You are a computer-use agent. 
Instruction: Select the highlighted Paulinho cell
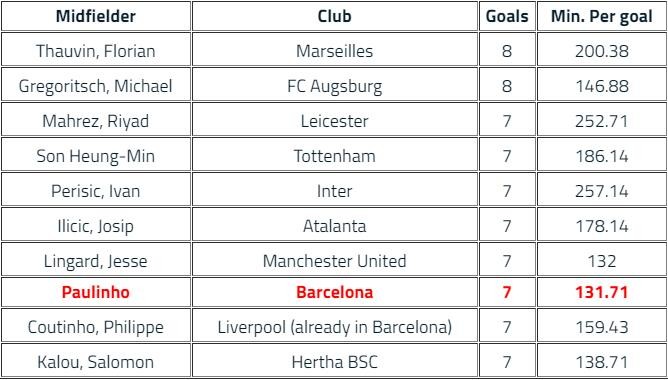[96, 292]
